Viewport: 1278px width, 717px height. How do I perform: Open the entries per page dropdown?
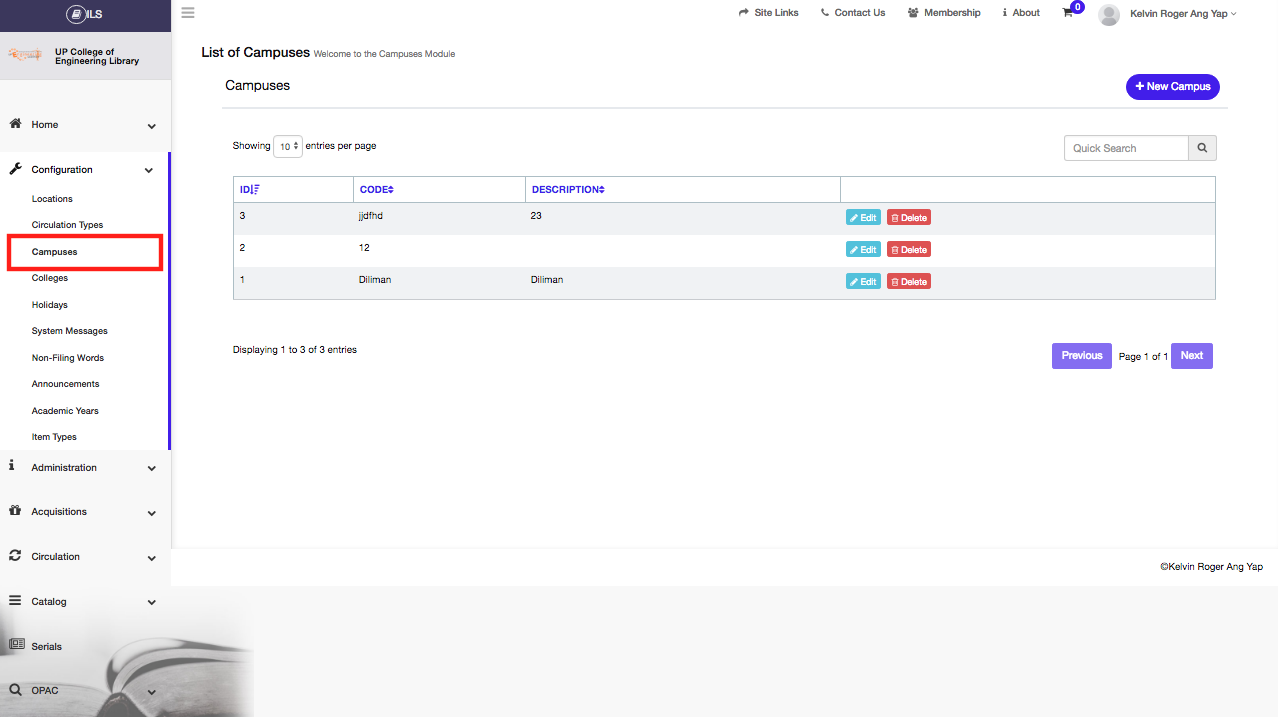tap(288, 146)
